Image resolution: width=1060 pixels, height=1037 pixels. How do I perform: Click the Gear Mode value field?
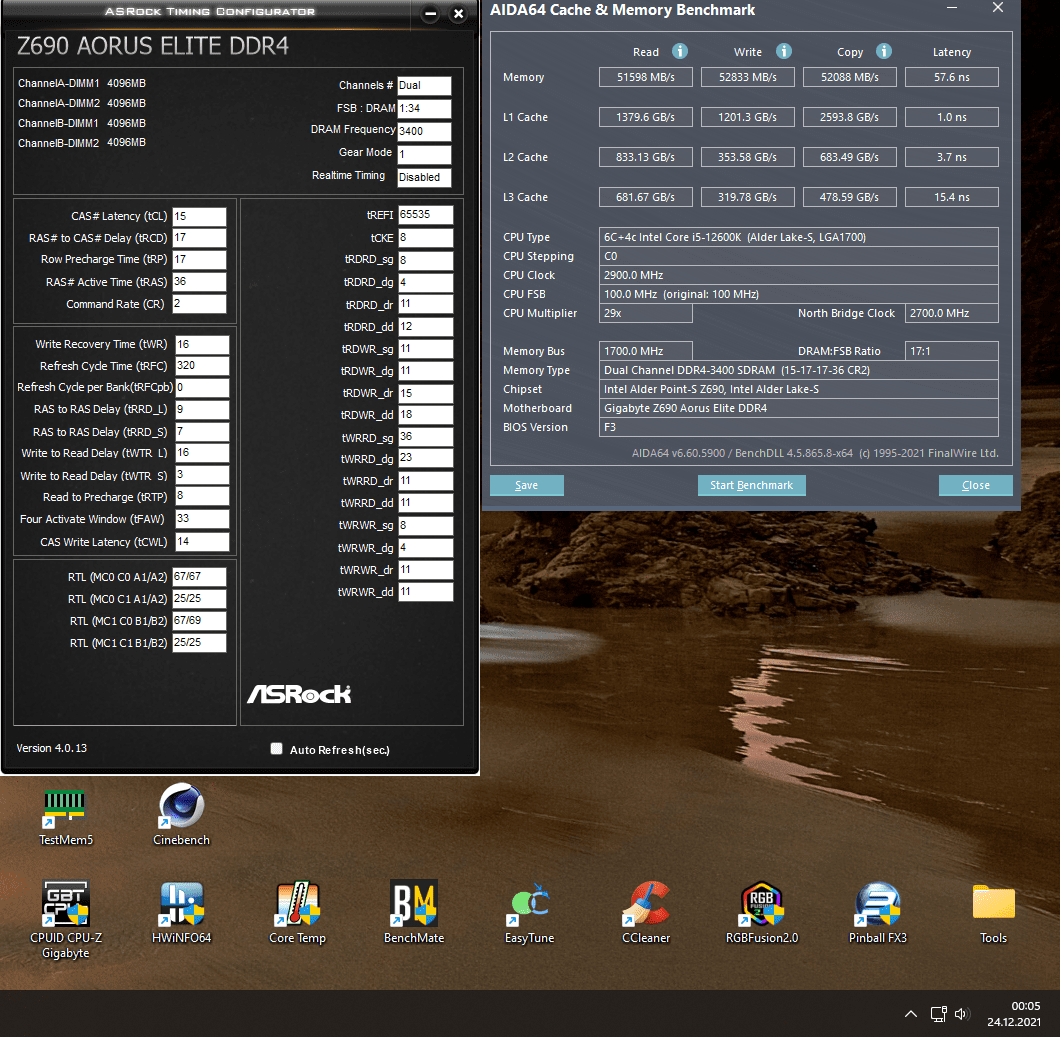pos(424,155)
